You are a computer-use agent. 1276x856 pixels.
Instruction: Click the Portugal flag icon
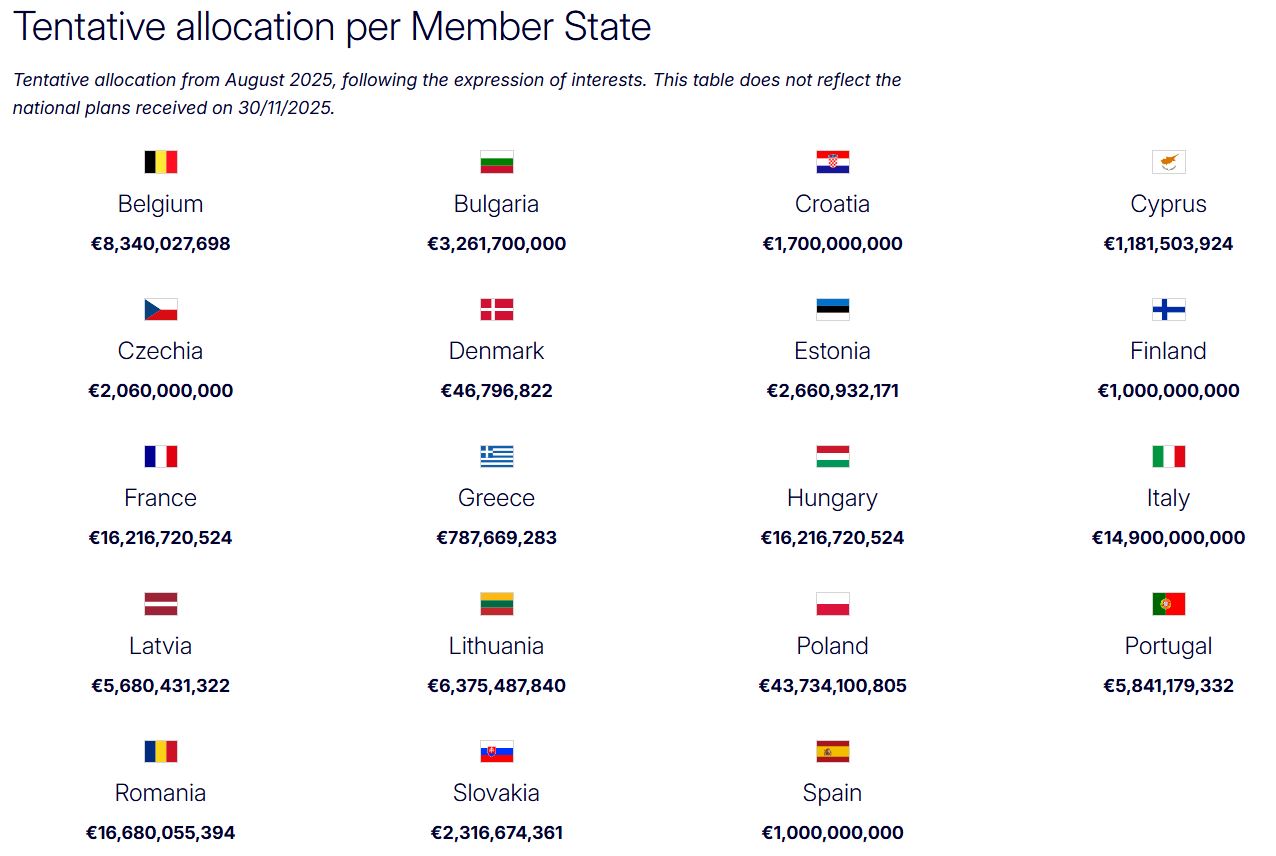point(1168,604)
